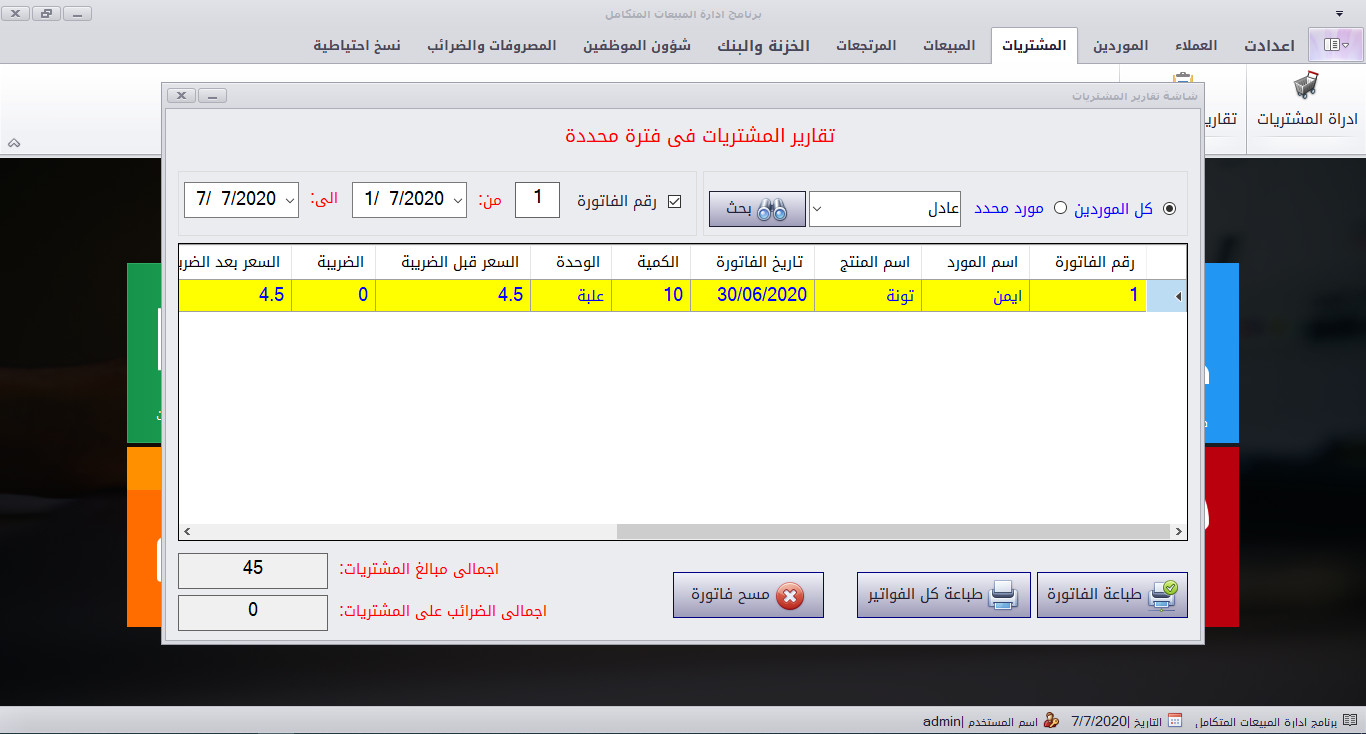Viewport: 1366px width, 734px height.
Task: Uncheck the رقم الفاتورة checkbox
Action: pyautogui.click(x=676, y=201)
